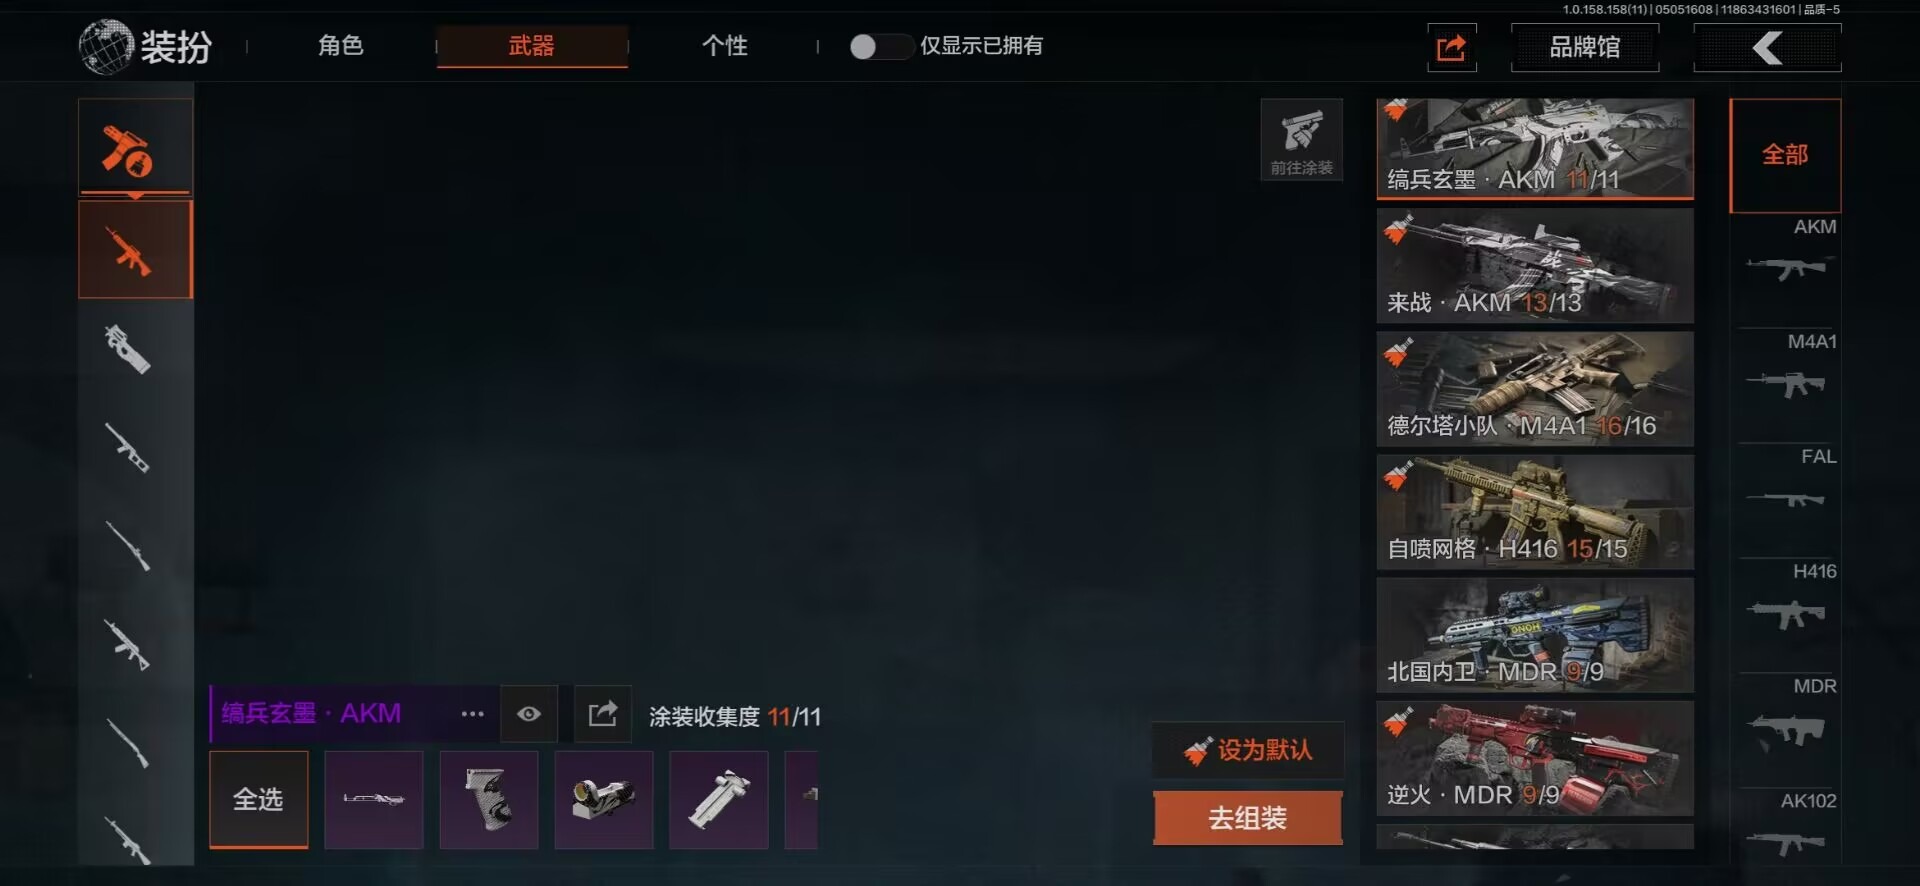Click 全选 to select all parts
The height and width of the screenshot is (886, 1920).
258,799
